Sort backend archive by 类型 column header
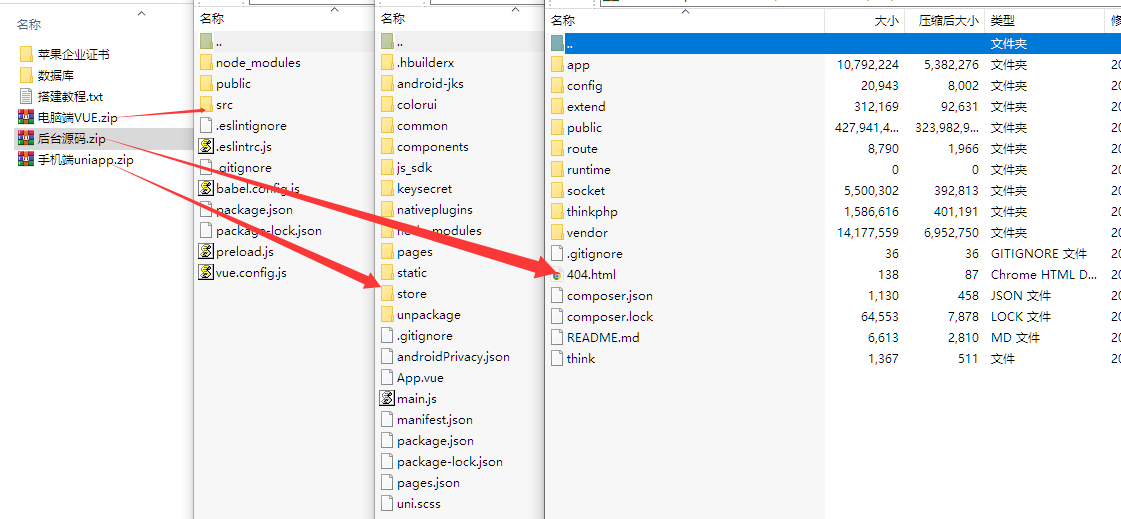Viewport: 1121px width, 519px height. click(x=1002, y=21)
